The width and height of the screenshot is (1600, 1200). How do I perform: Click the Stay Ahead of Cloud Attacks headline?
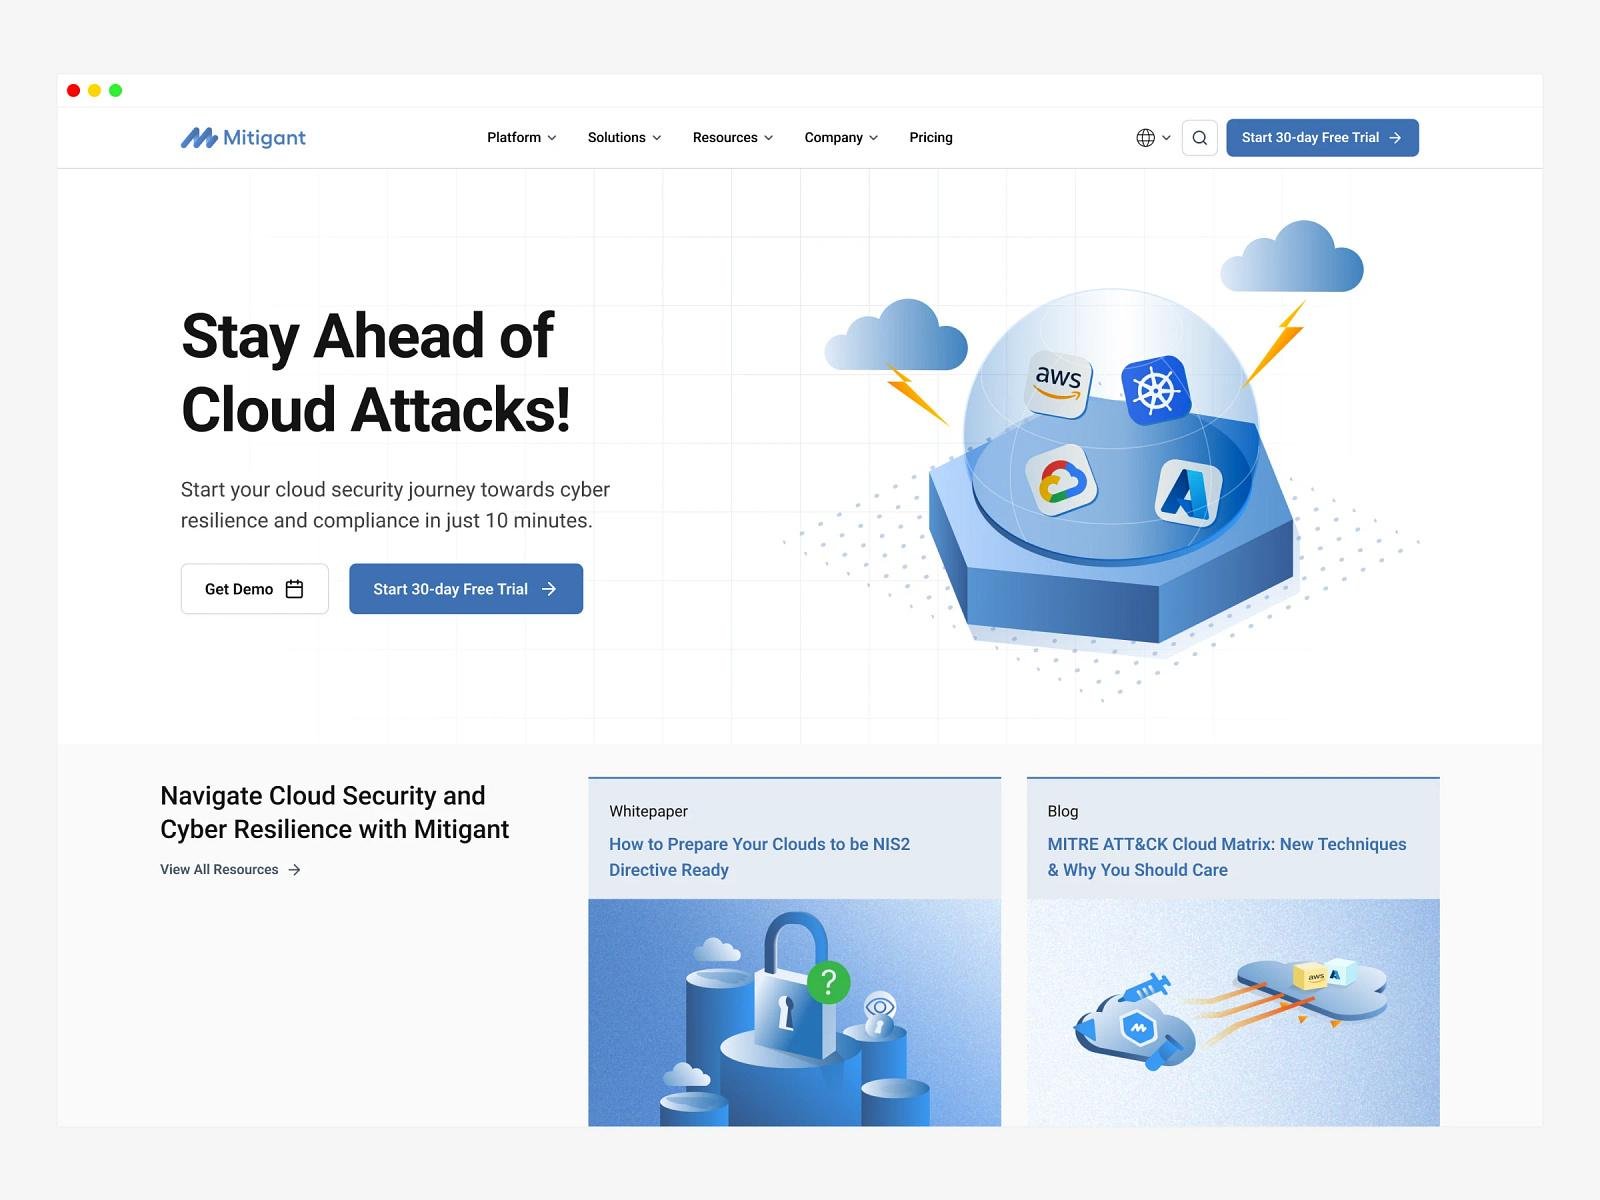376,372
